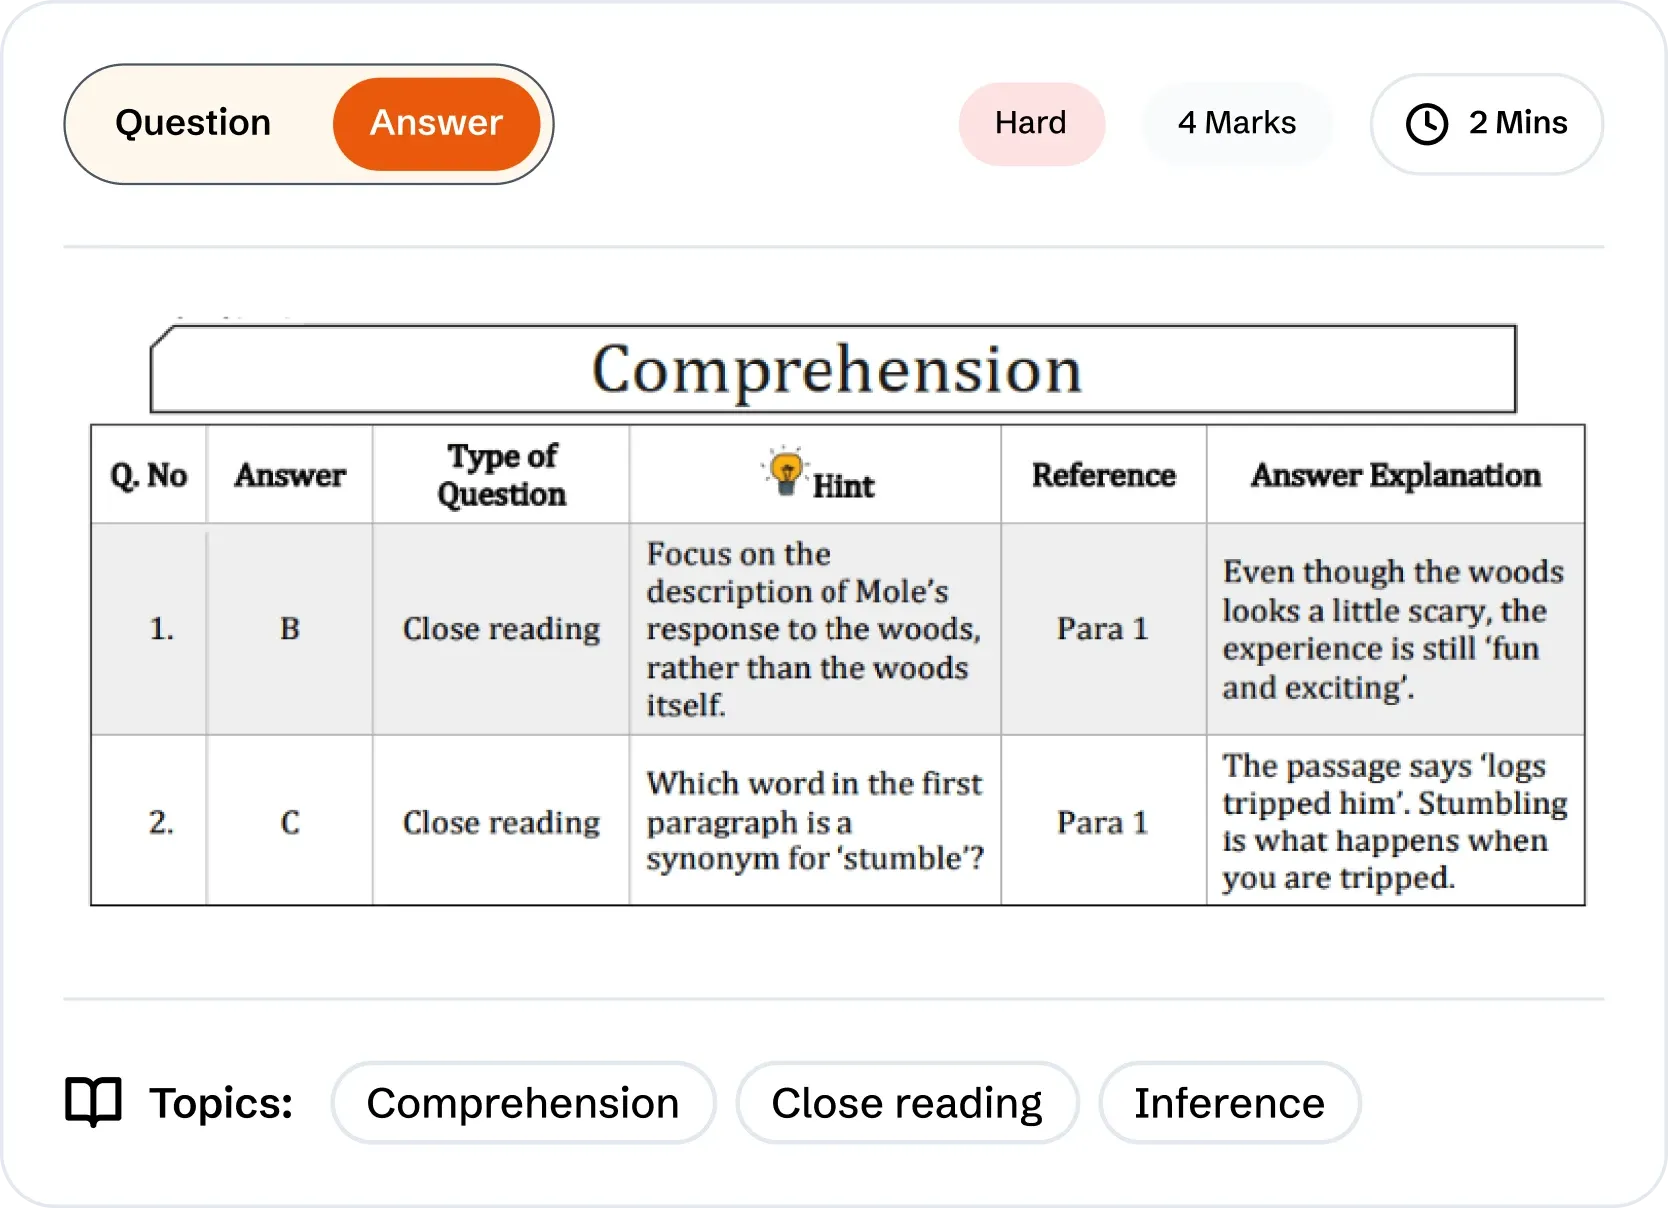Click the Comprehension table title
Image resolution: width=1668 pixels, height=1208 pixels.
[x=836, y=369]
